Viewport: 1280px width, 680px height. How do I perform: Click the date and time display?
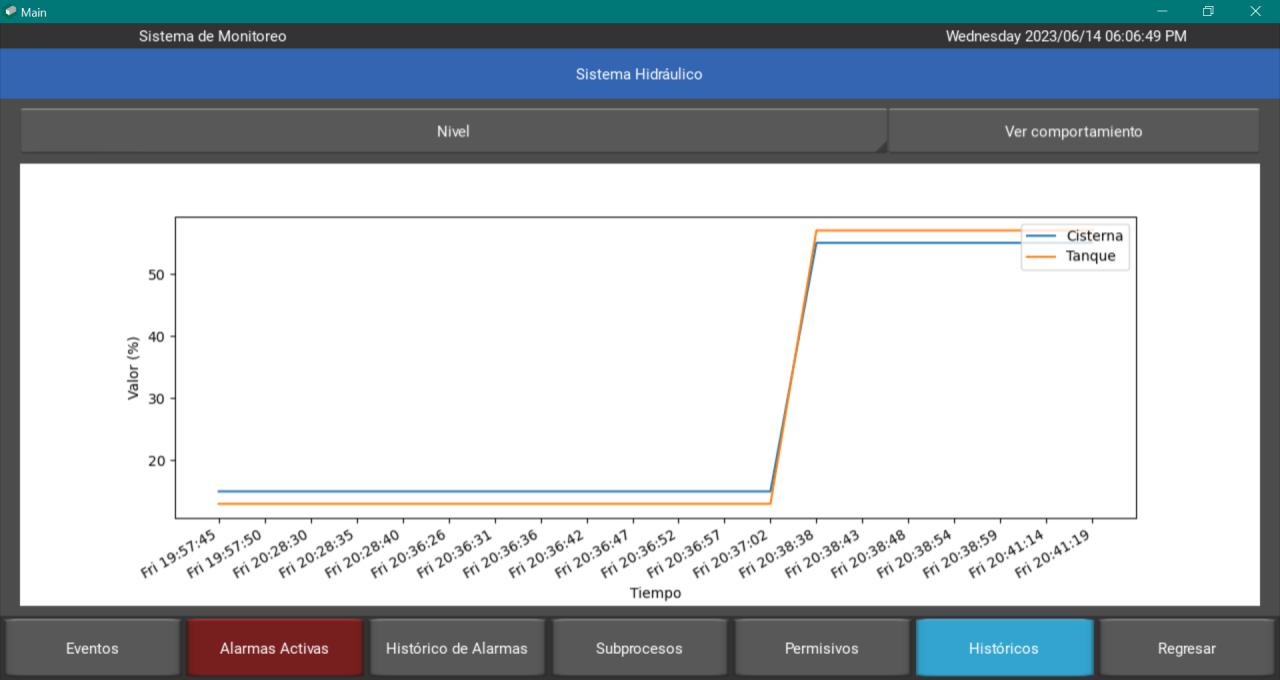(1066, 36)
